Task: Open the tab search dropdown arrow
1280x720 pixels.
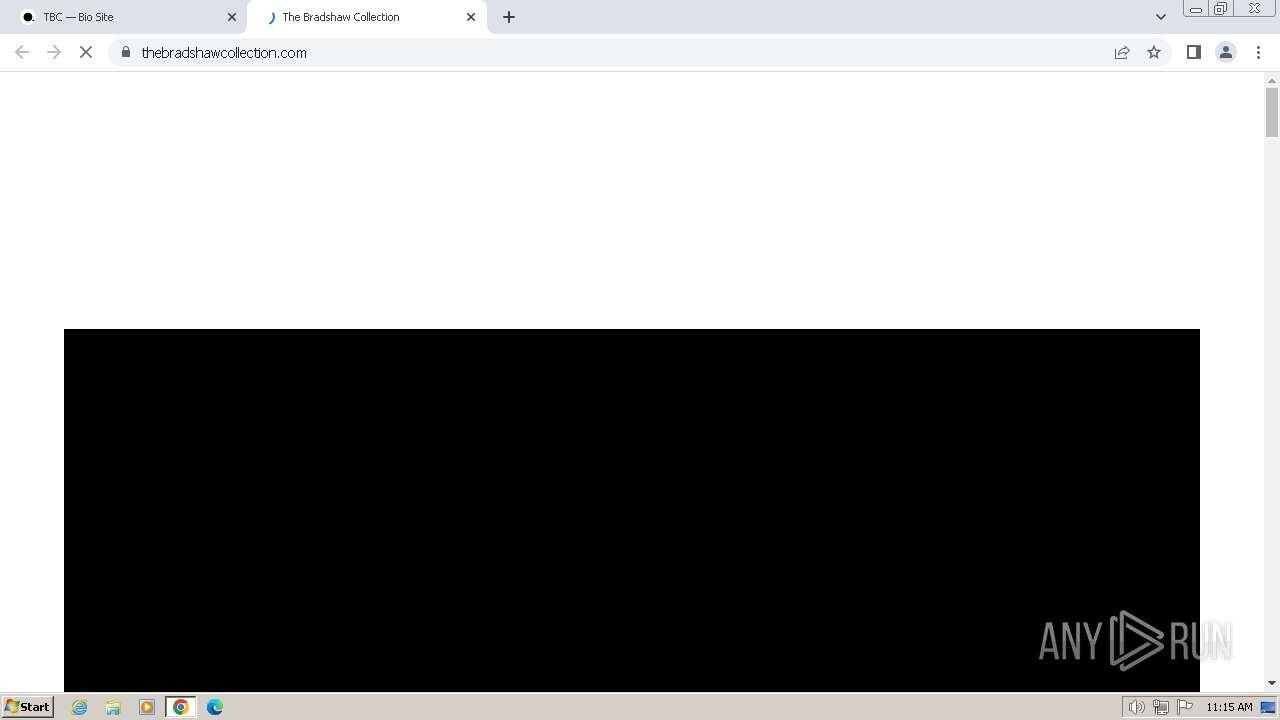Action: (1161, 17)
